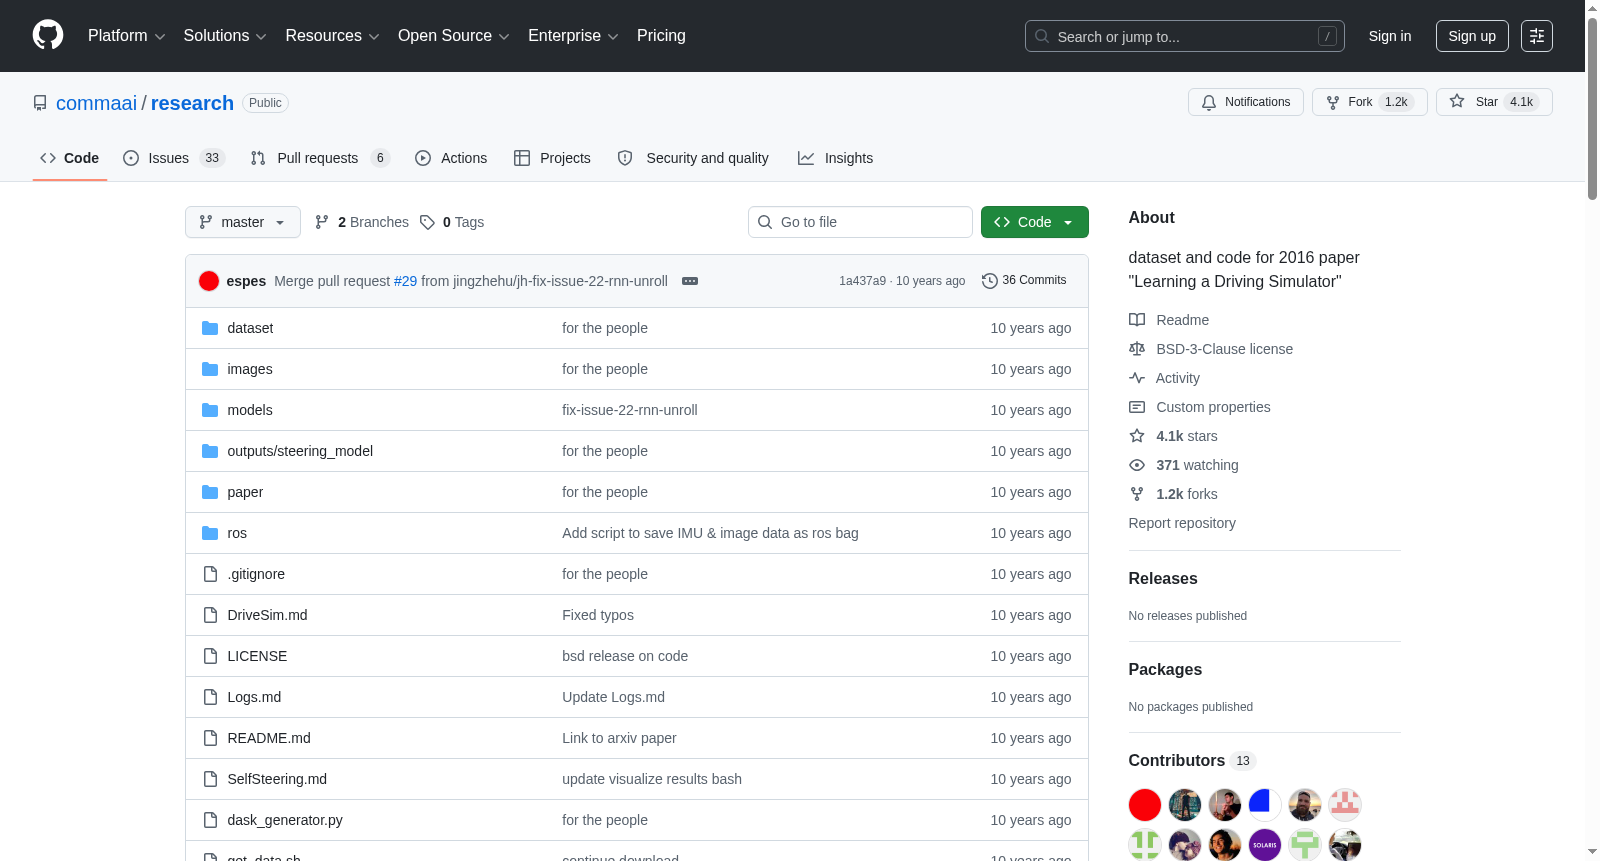Screen dimensions: 1600x861
Task: Click the purple SOLARIS contributor avatar
Action: click(1265, 845)
